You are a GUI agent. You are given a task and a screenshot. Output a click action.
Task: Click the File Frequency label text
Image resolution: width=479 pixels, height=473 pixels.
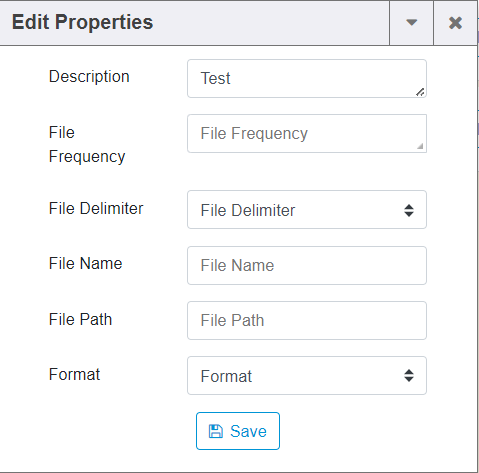(x=87, y=144)
